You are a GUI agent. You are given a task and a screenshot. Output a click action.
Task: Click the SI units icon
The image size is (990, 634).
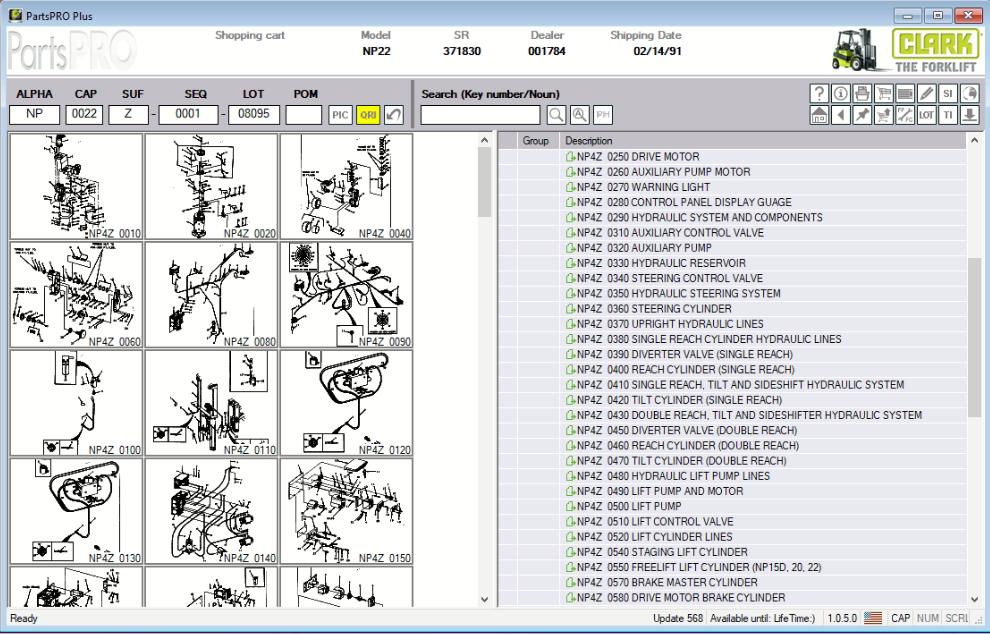[949, 94]
